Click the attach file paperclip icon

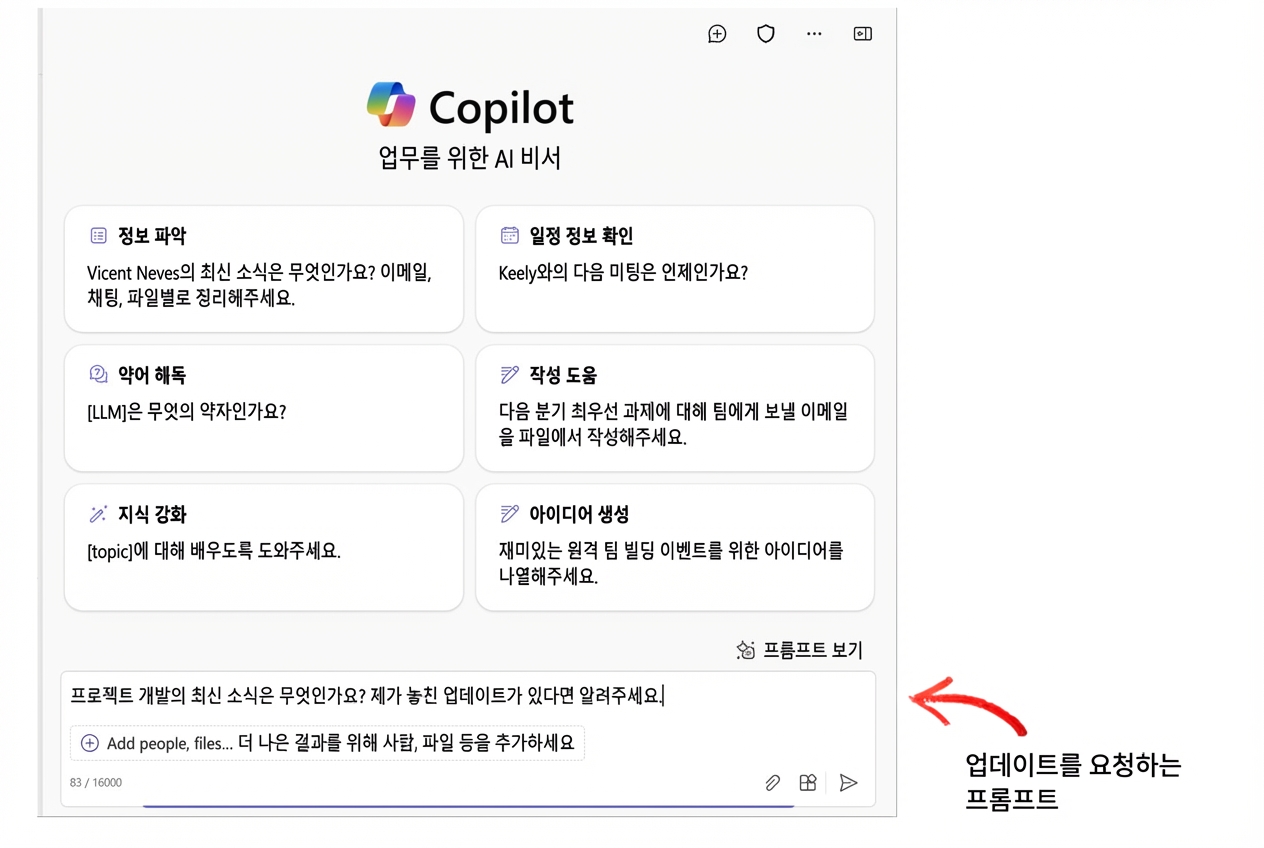click(x=772, y=783)
